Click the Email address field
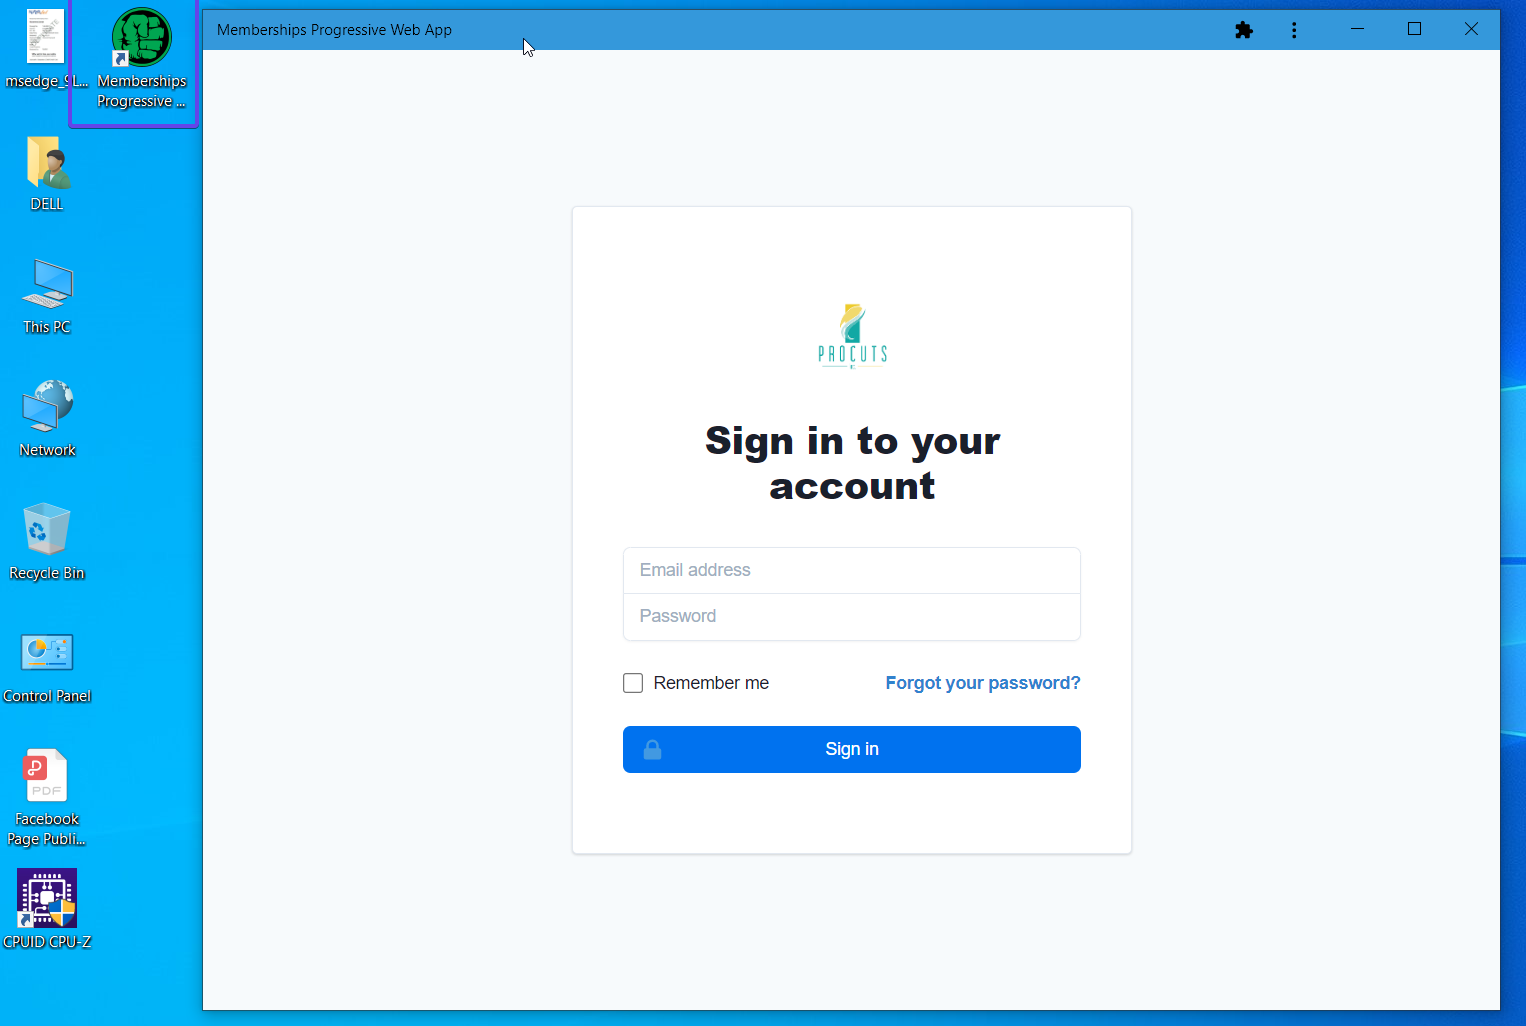 coord(852,570)
